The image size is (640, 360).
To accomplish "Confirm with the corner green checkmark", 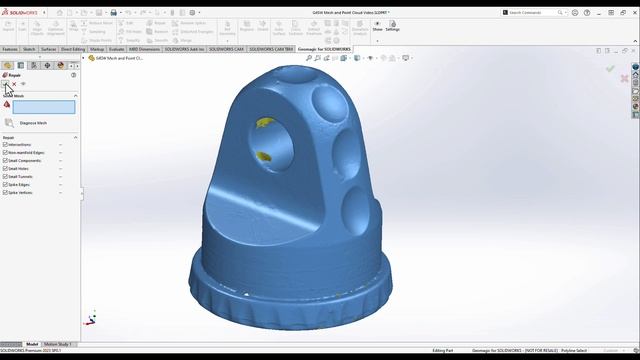I will (x=610, y=69).
